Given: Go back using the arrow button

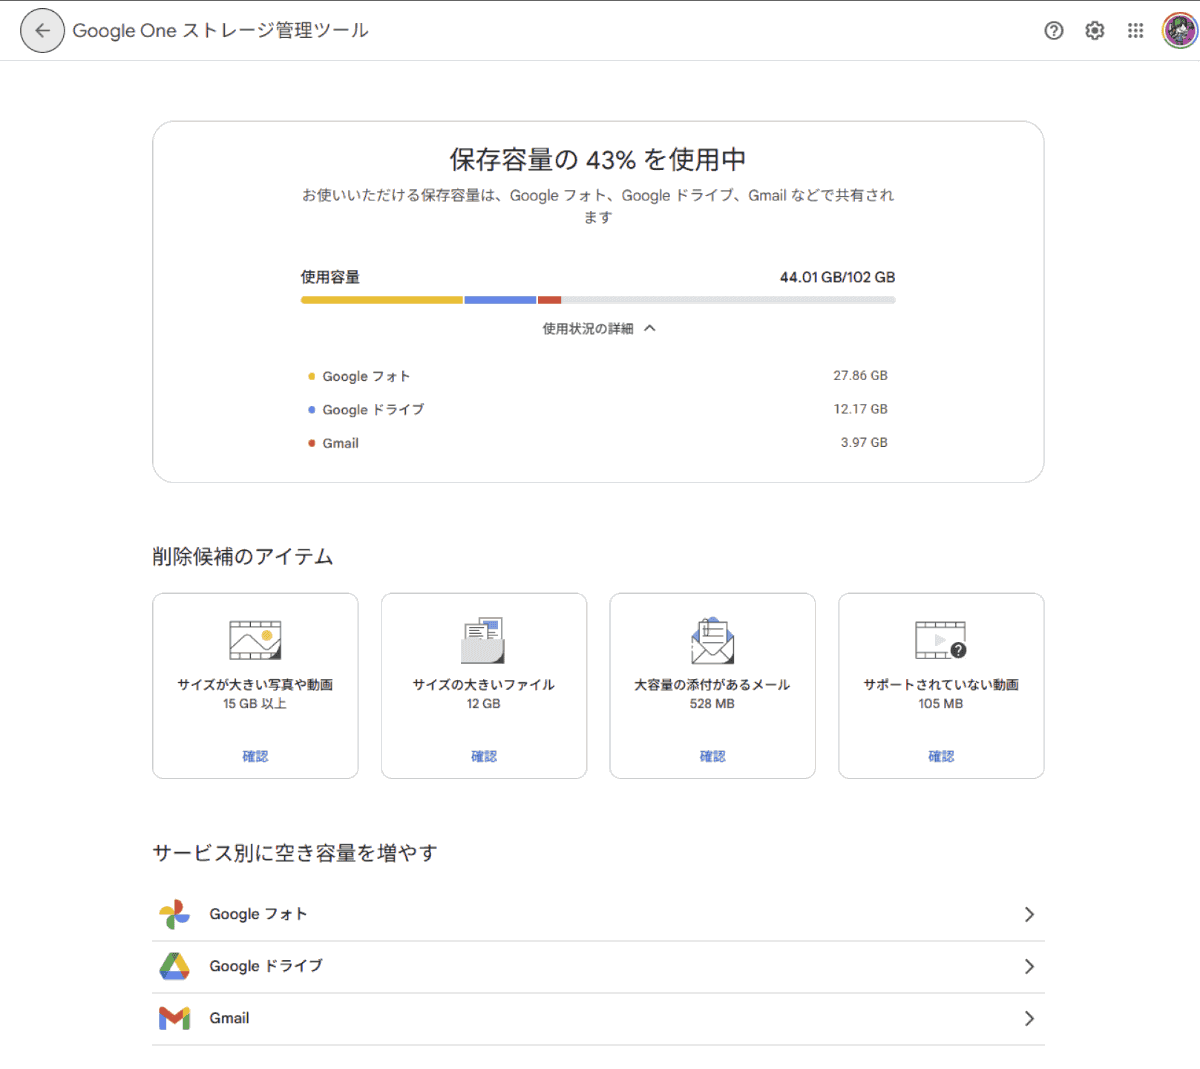Looking at the screenshot, I should pos(42,31).
